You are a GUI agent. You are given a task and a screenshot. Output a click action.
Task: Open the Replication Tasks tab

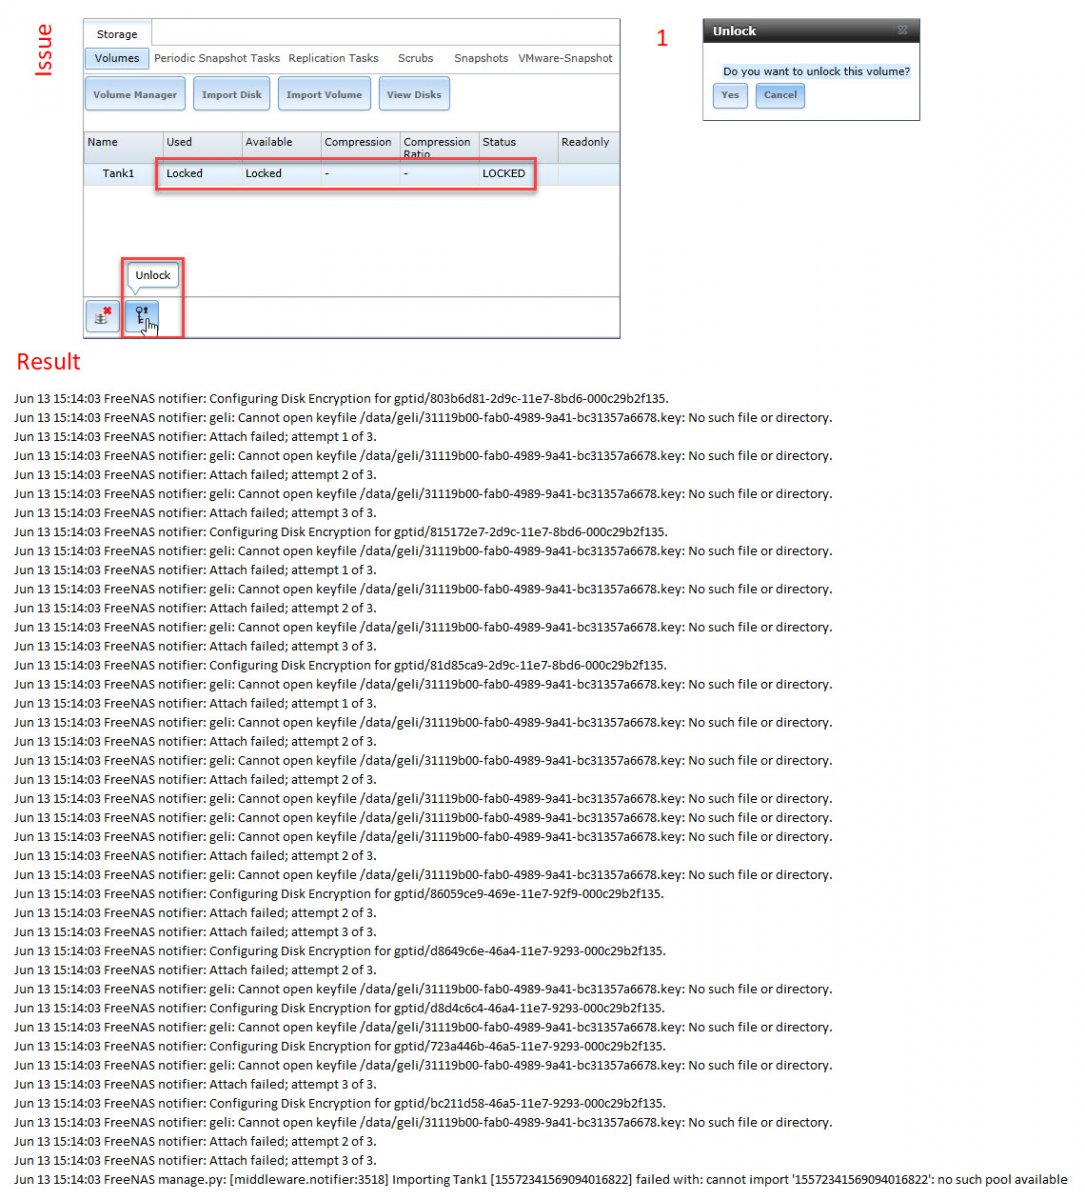(x=333, y=58)
